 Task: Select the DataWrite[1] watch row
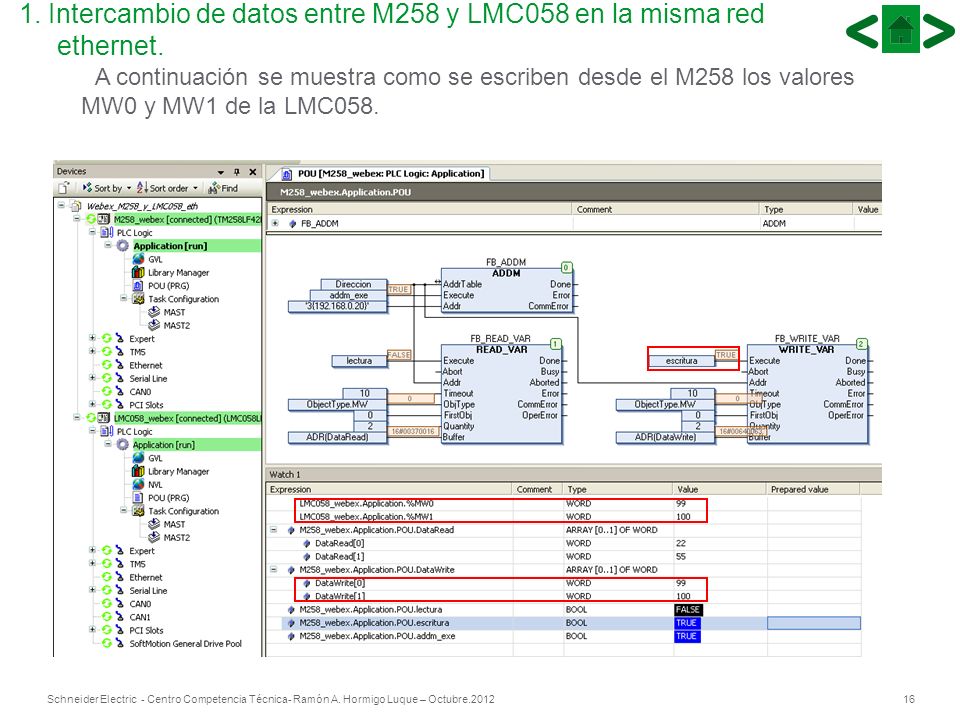[x=563, y=596]
